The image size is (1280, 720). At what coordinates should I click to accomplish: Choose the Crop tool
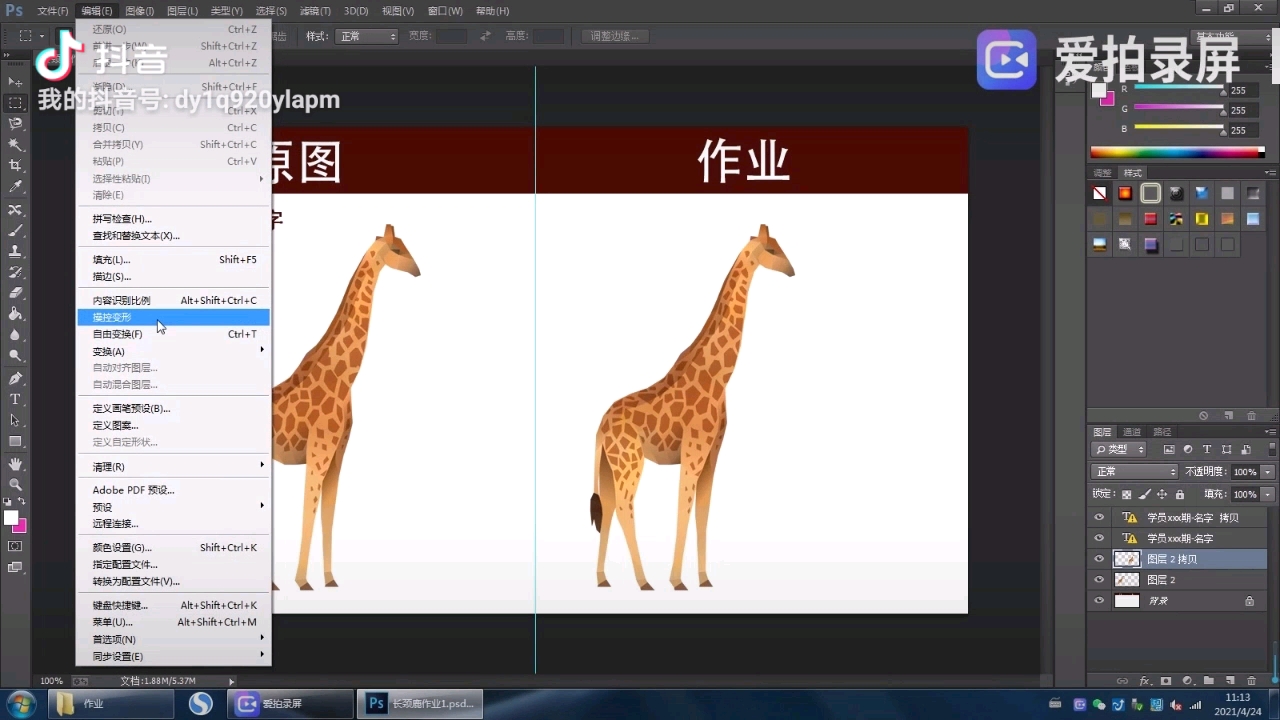point(13,165)
